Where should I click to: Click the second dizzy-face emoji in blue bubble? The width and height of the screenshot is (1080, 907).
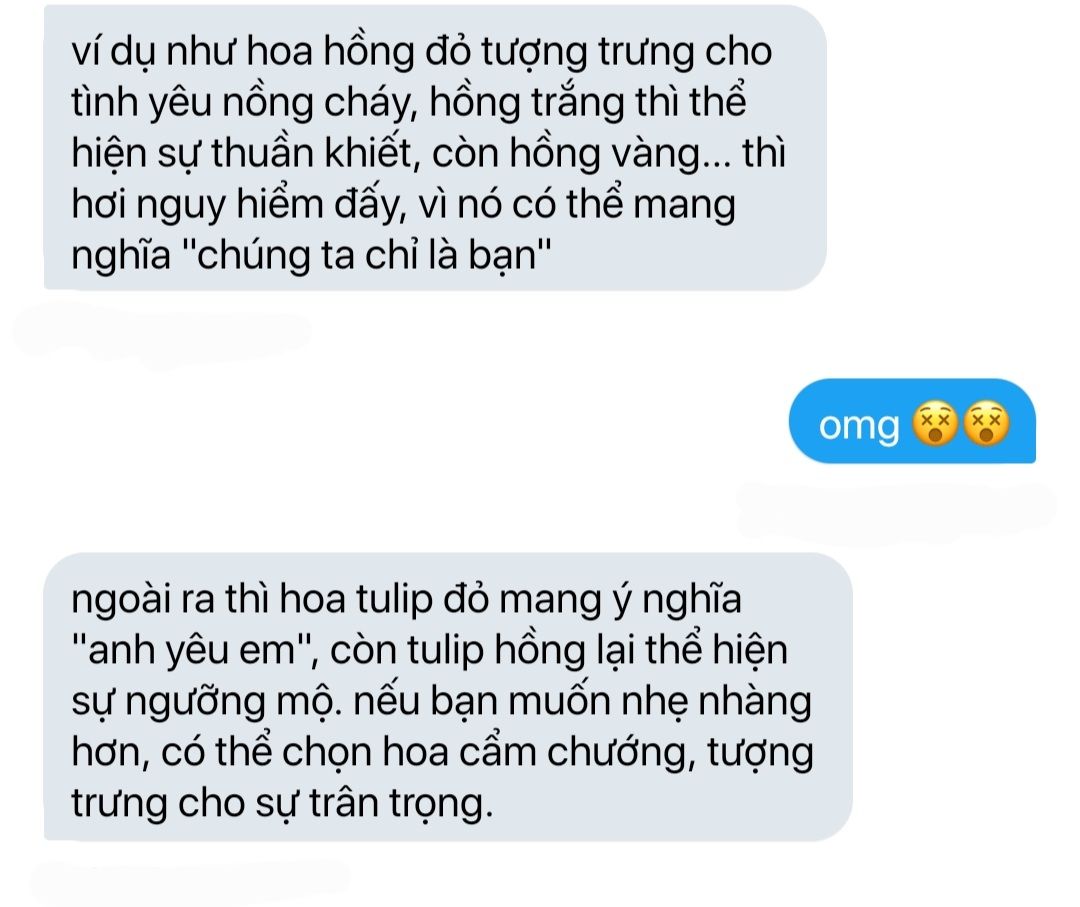(x=986, y=424)
